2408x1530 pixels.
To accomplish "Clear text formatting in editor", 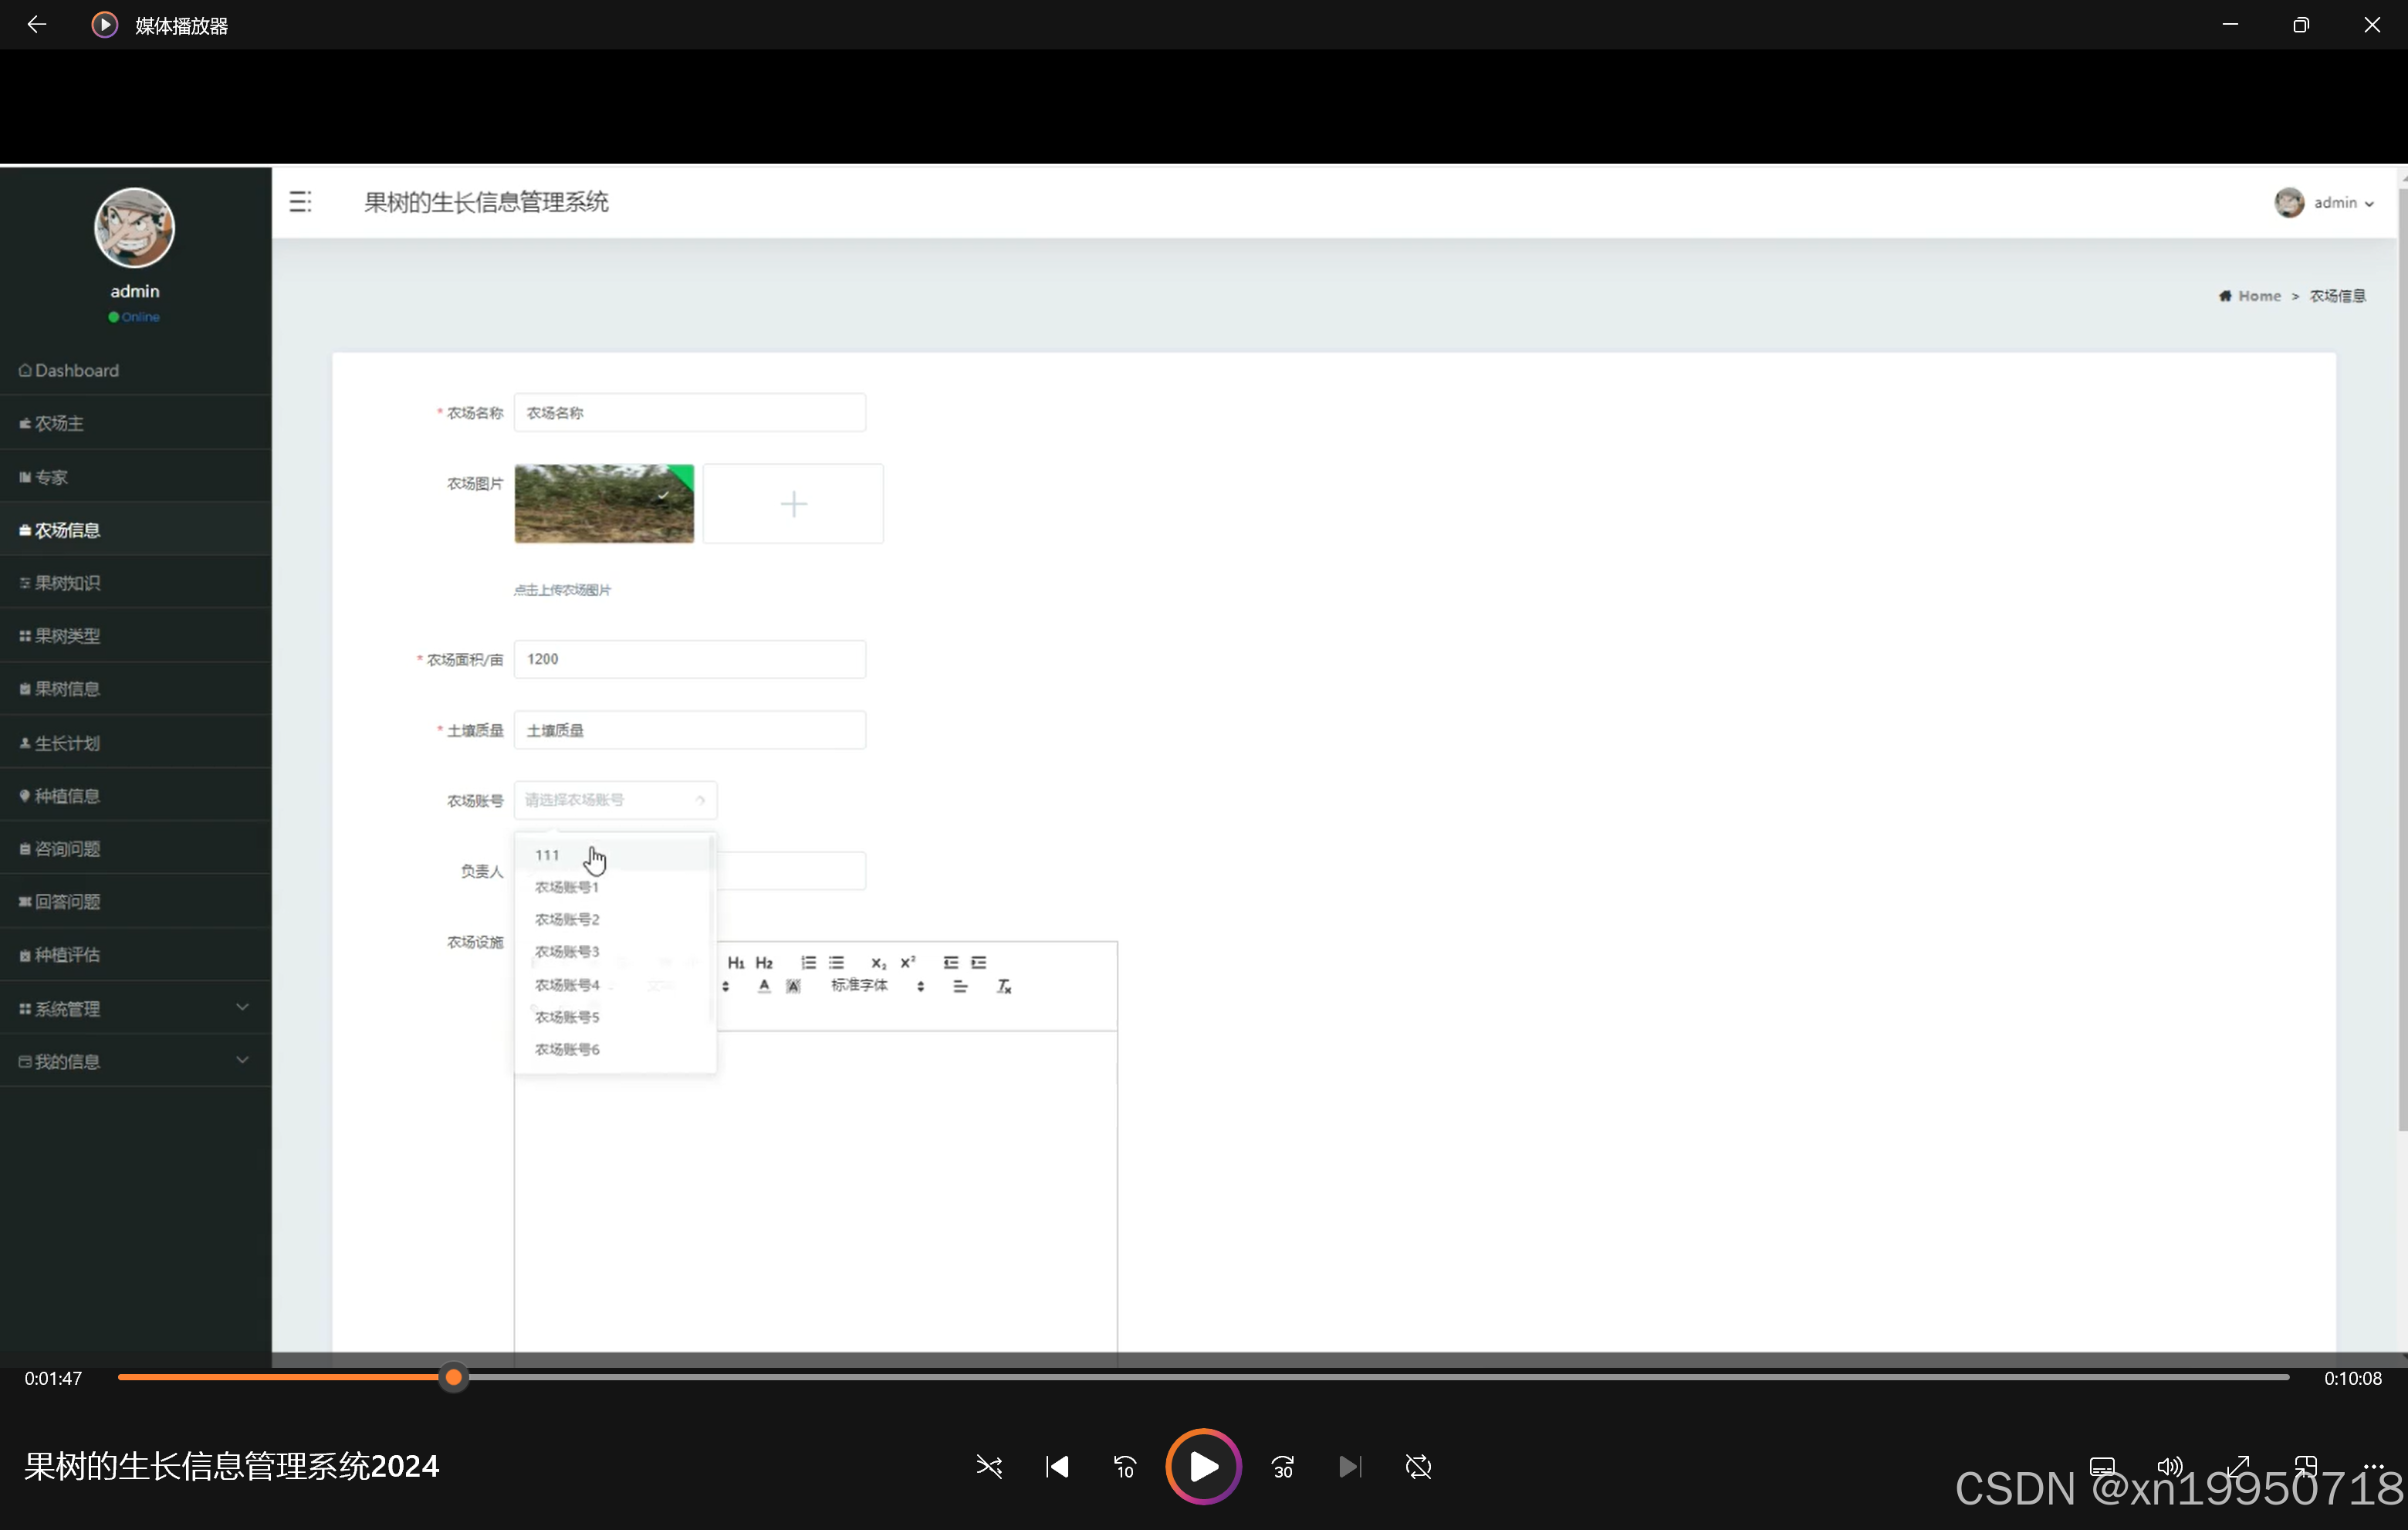I will tap(1004, 986).
